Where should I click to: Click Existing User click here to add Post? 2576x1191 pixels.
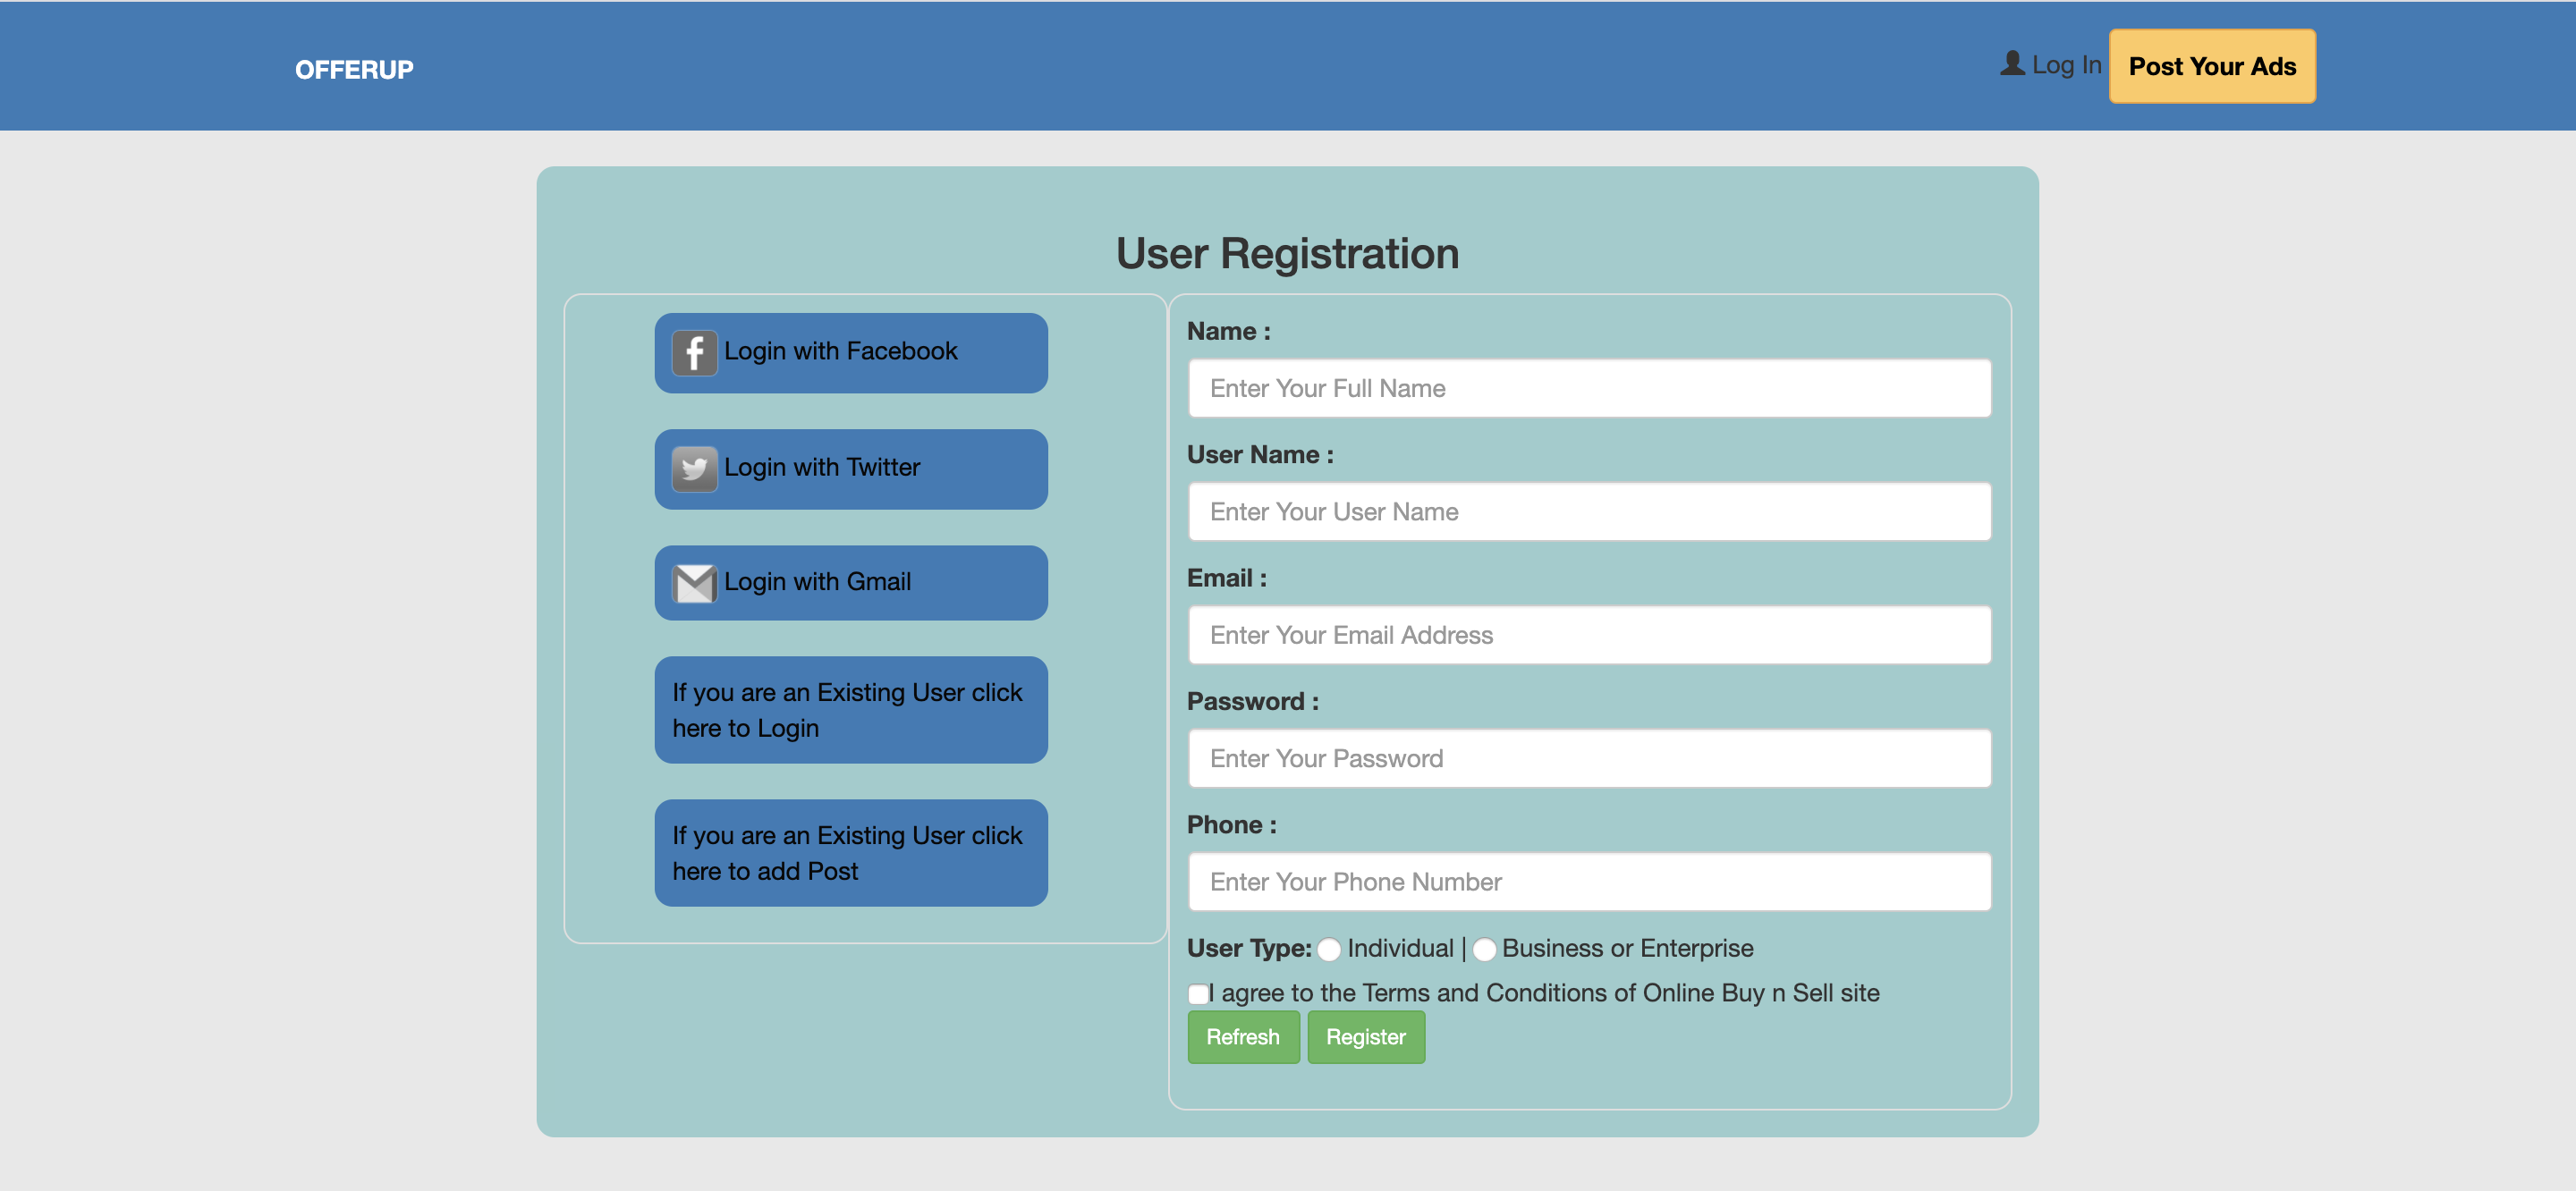pos(850,853)
